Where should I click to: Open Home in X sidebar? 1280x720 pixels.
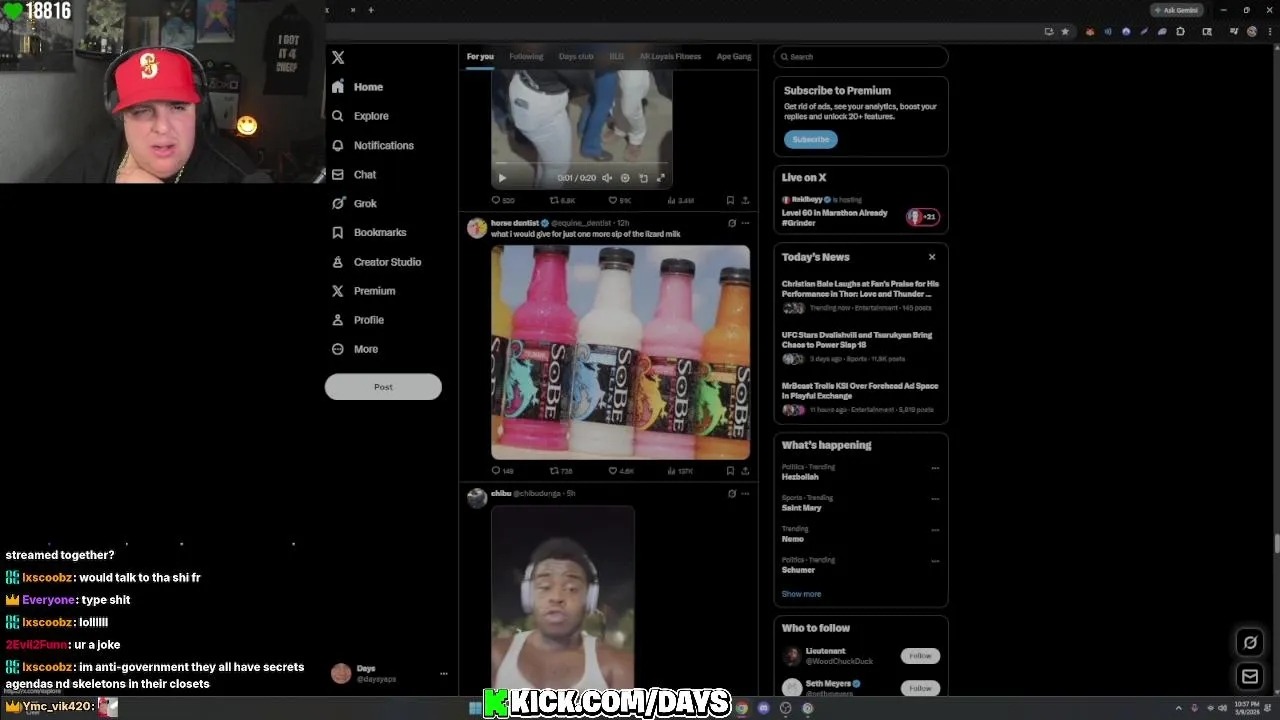click(358, 87)
